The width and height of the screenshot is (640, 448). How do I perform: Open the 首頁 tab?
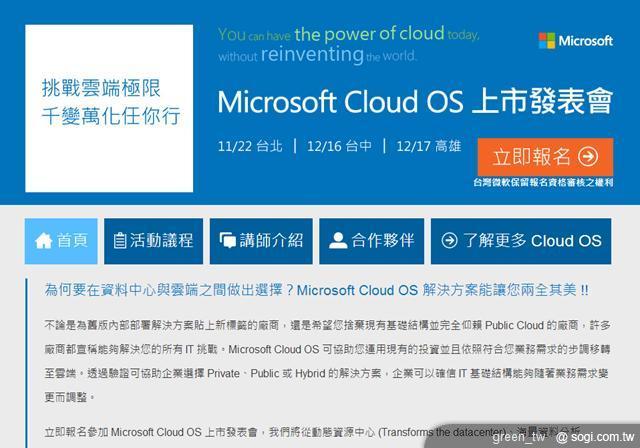(61, 241)
